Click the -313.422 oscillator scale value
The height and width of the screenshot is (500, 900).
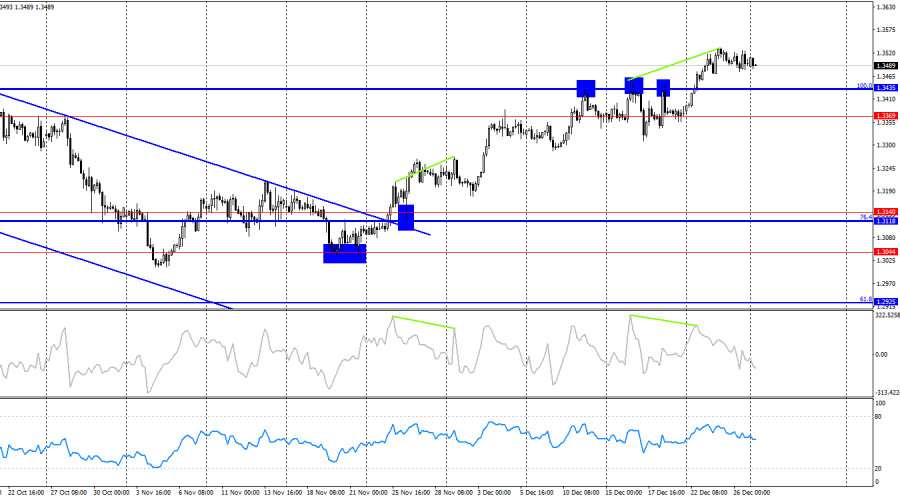click(x=887, y=393)
